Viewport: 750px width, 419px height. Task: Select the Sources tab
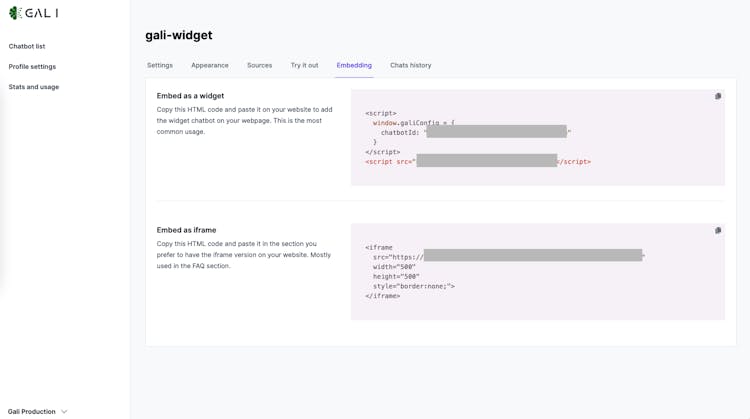point(259,65)
